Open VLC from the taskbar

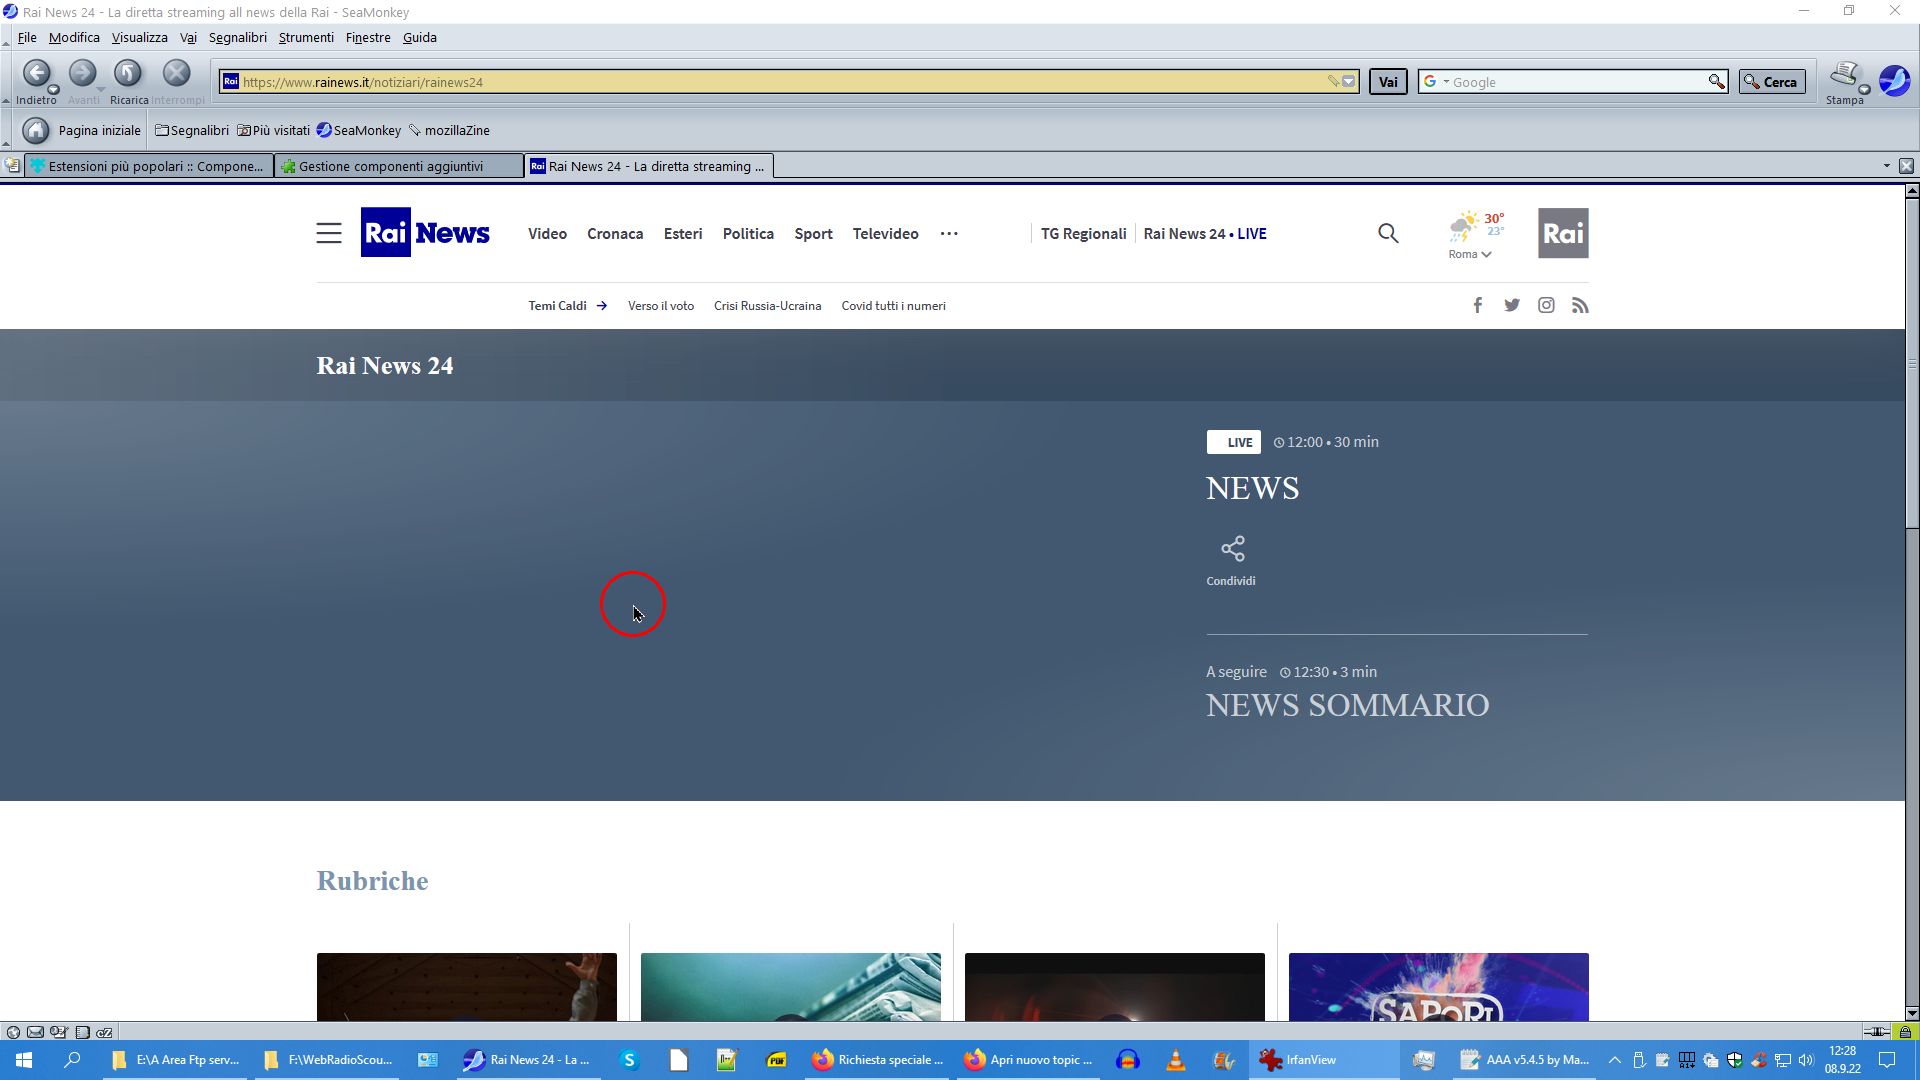1176,1060
